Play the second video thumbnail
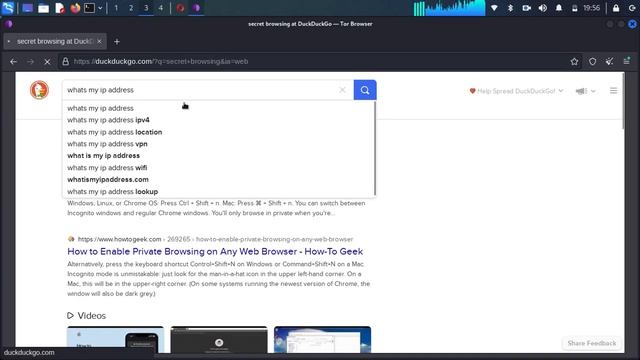Image resolution: width=640 pixels, height=360 pixels. (219, 340)
